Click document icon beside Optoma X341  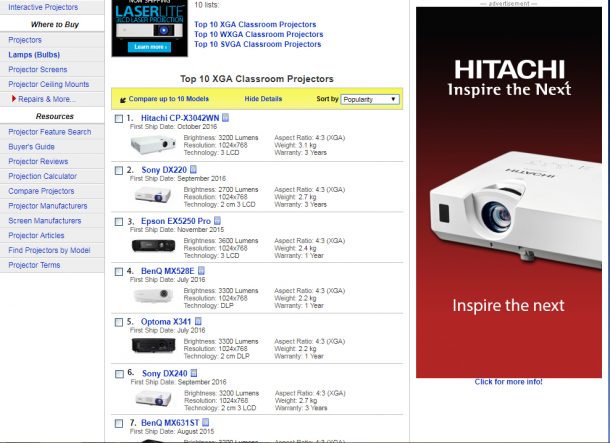(198, 322)
